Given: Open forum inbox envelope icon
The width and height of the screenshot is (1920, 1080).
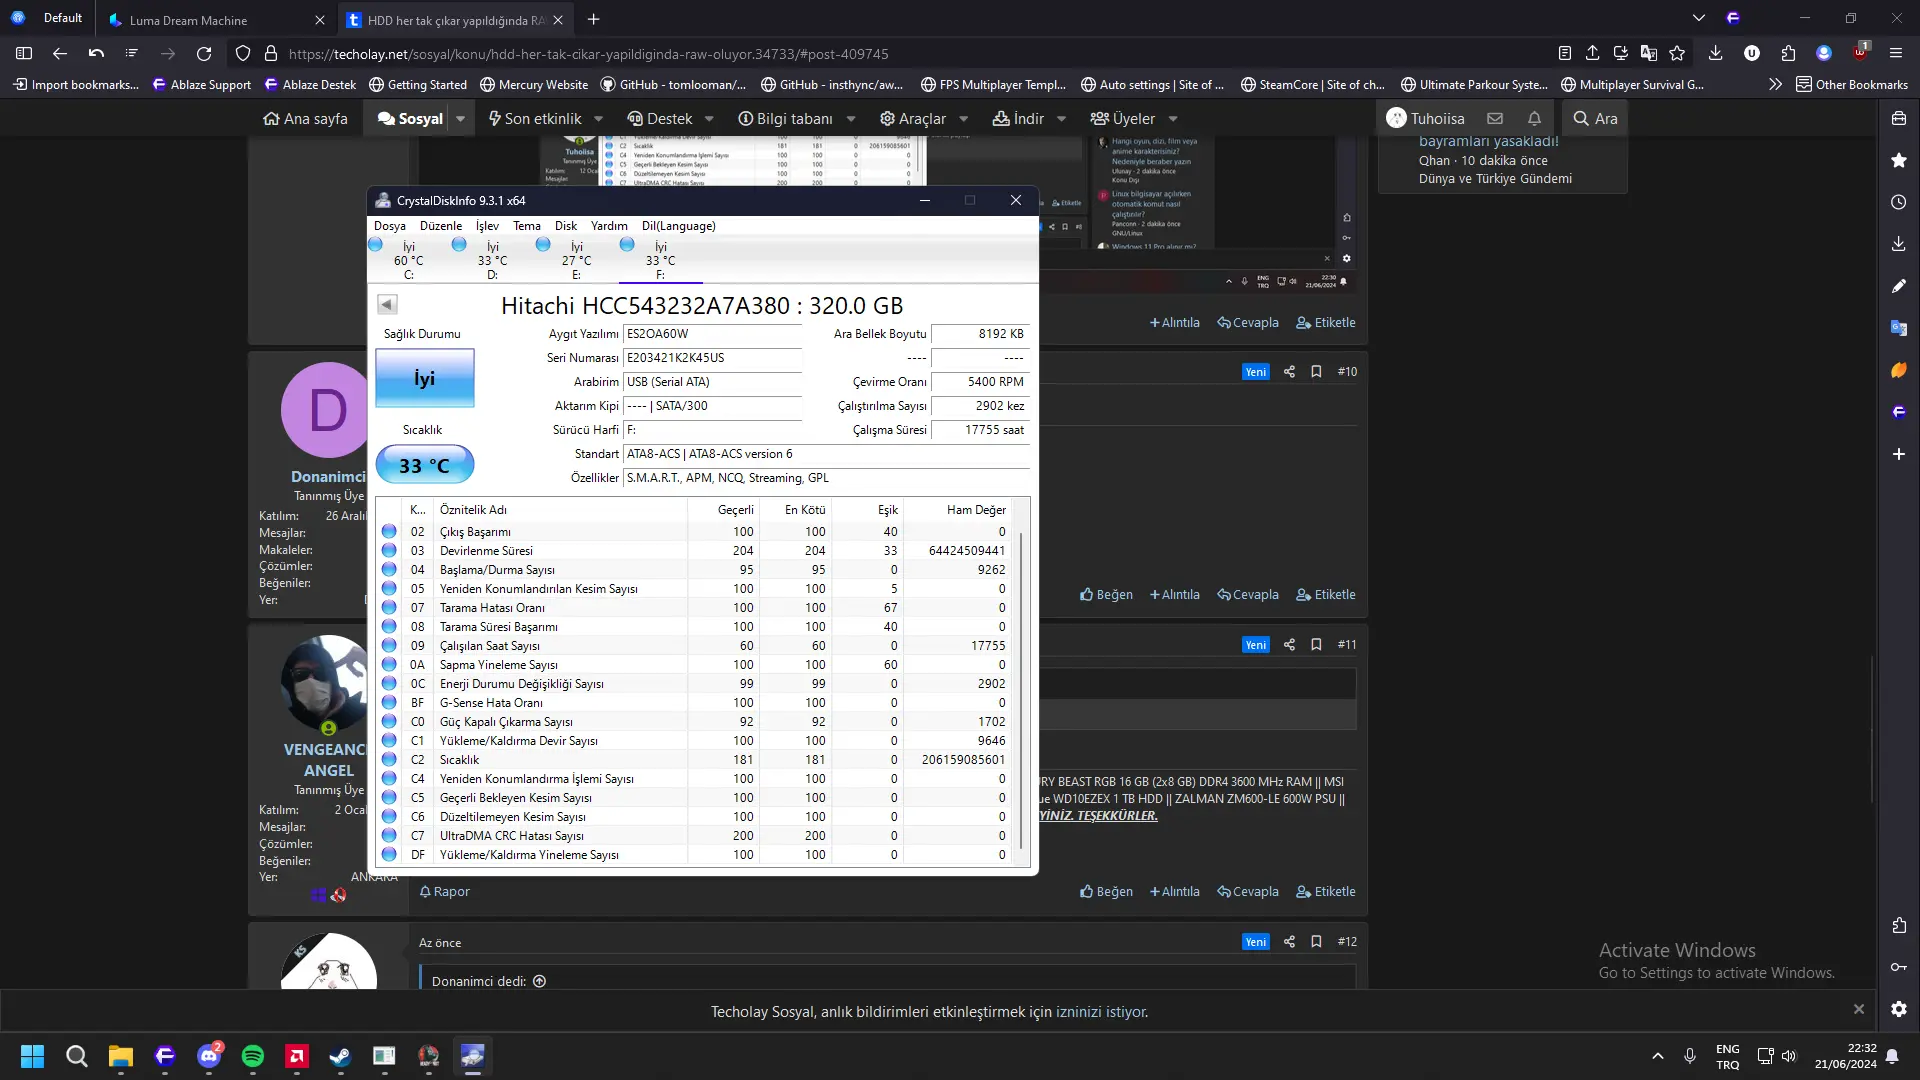Looking at the screenshot, I should click(x=1495, y=118).
